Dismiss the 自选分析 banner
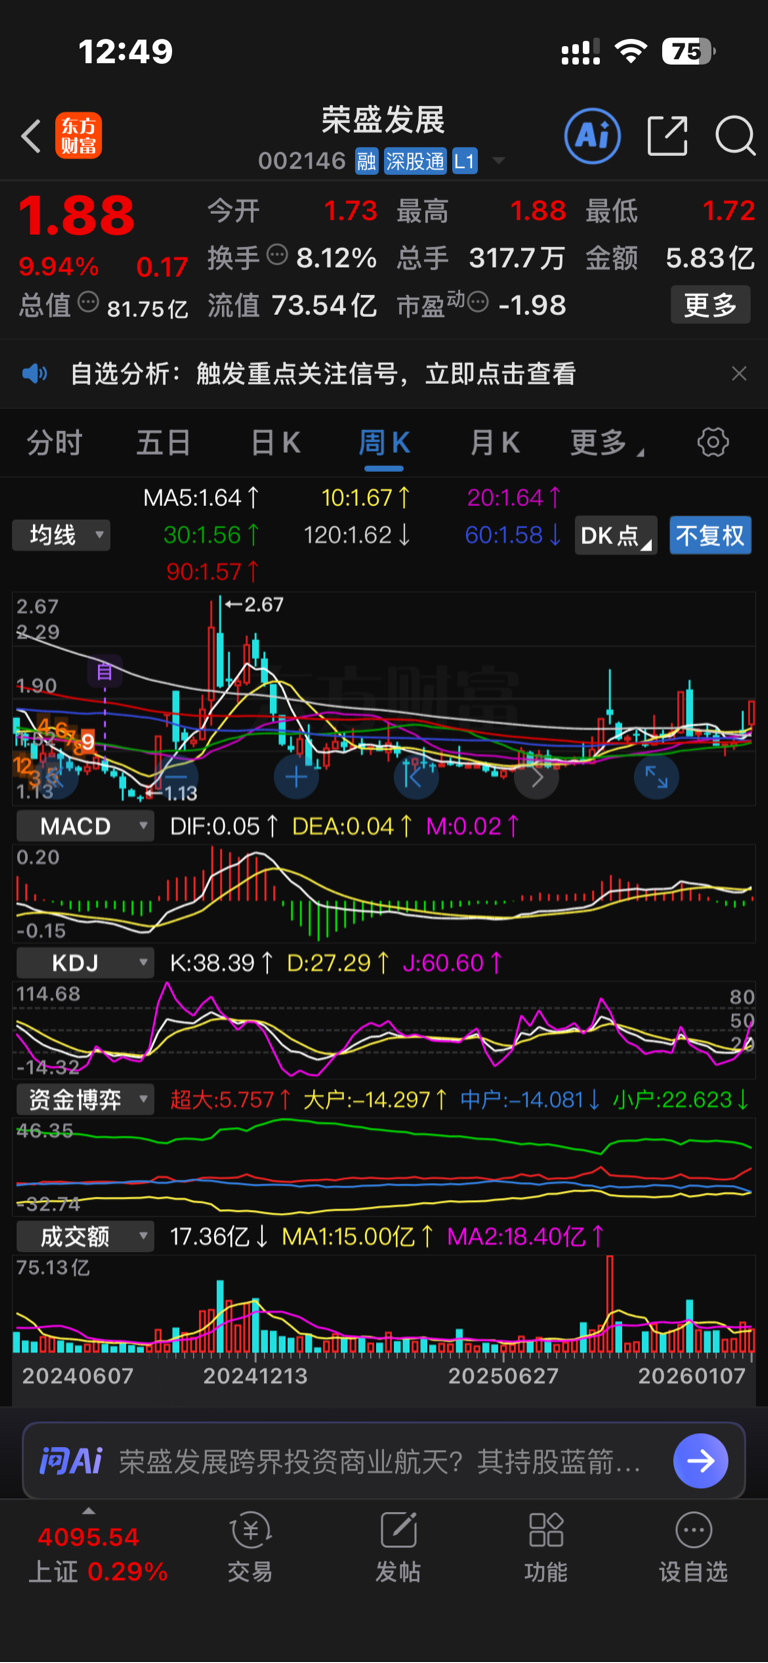The height and width of the screenshot is (1663, 768). click(x=739, y=374)
